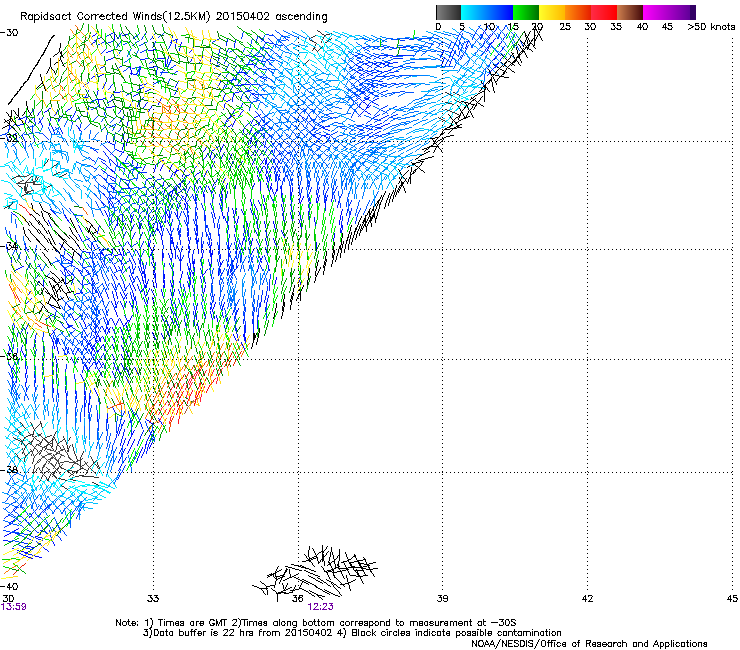The width and height of the screenshot is (740, 650).
Task: Click longitude axis label '45'
Action: click(732, 599)
